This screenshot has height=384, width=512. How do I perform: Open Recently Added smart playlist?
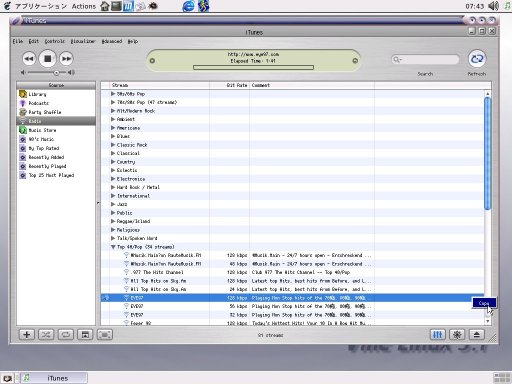pyautogui.click(x=56, y=157)
